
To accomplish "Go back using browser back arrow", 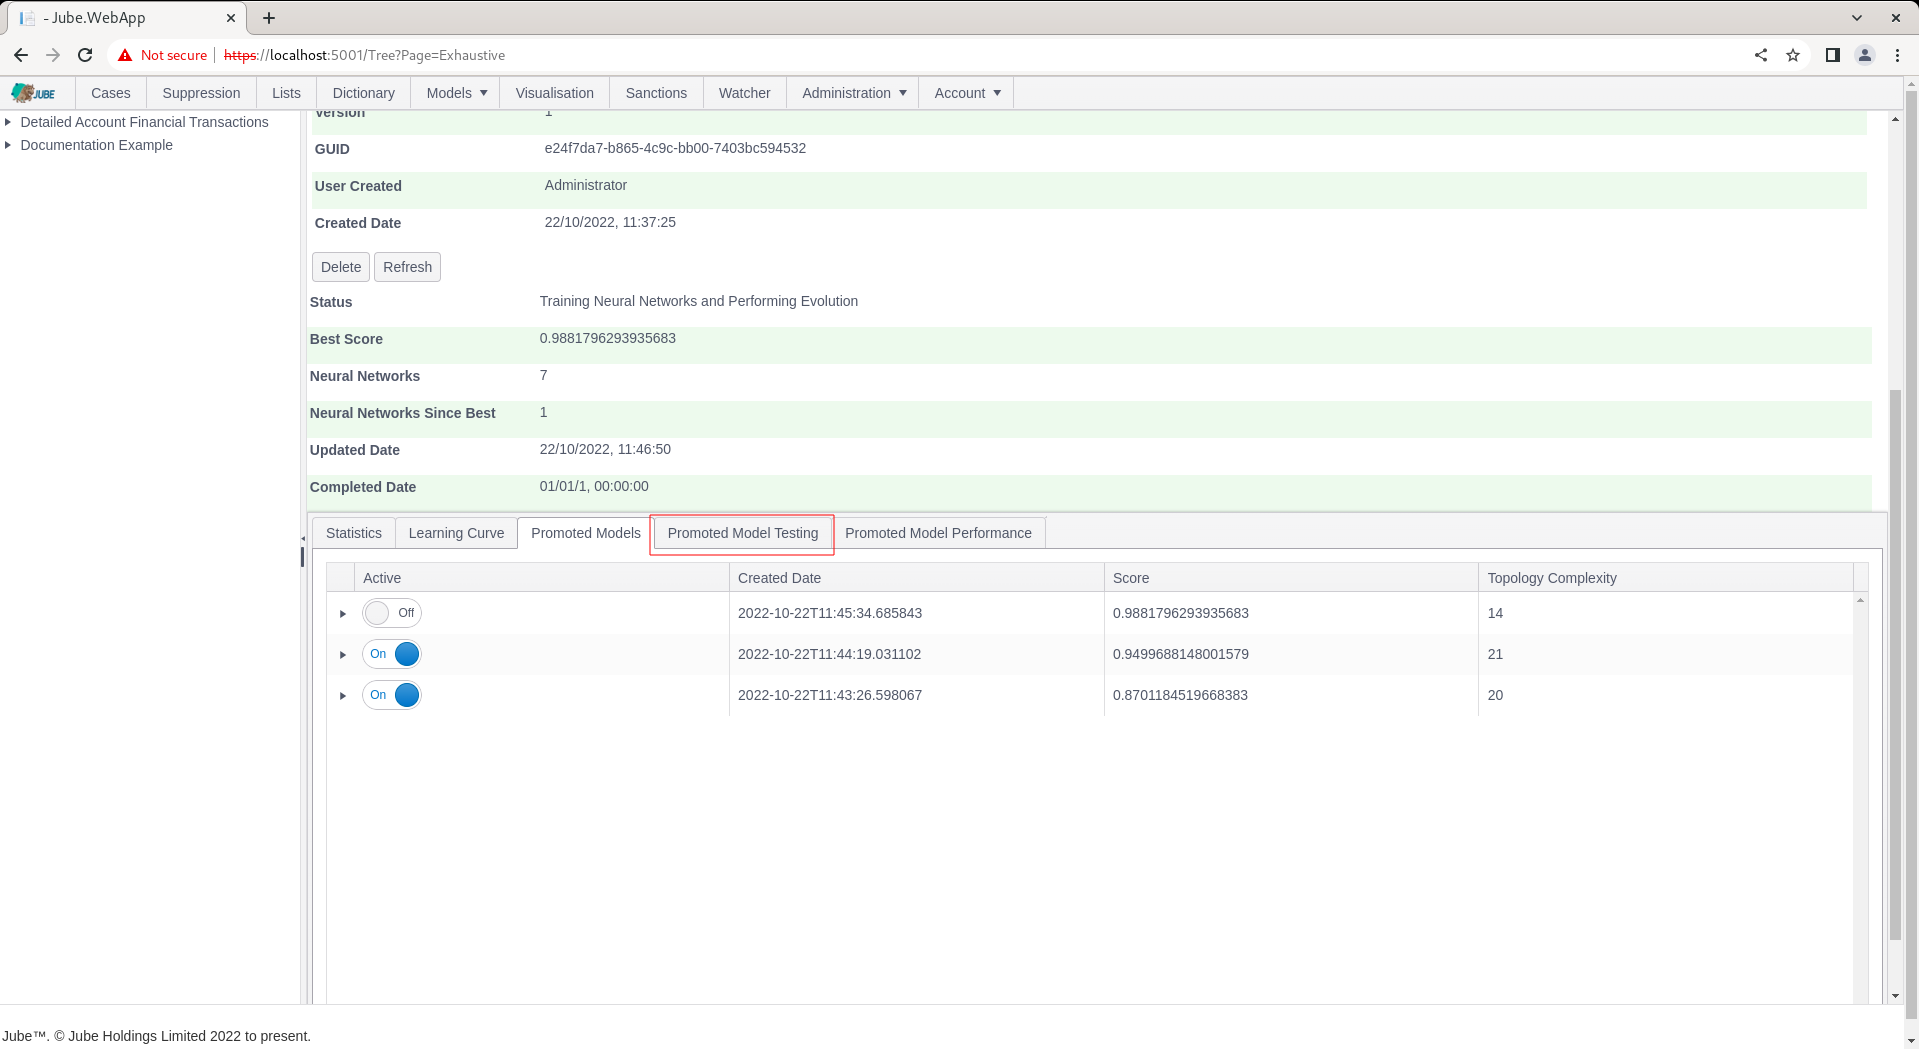I will 21,55.
